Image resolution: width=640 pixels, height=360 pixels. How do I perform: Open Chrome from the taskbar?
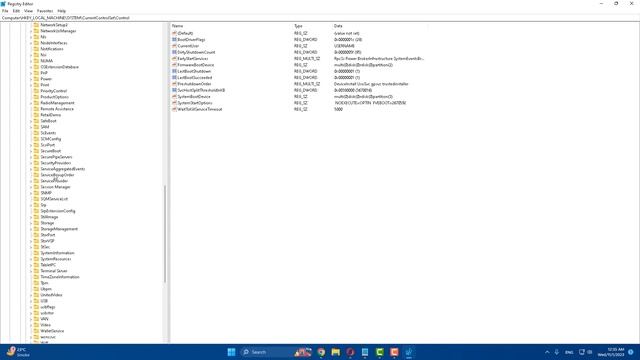tap(321, 352)
